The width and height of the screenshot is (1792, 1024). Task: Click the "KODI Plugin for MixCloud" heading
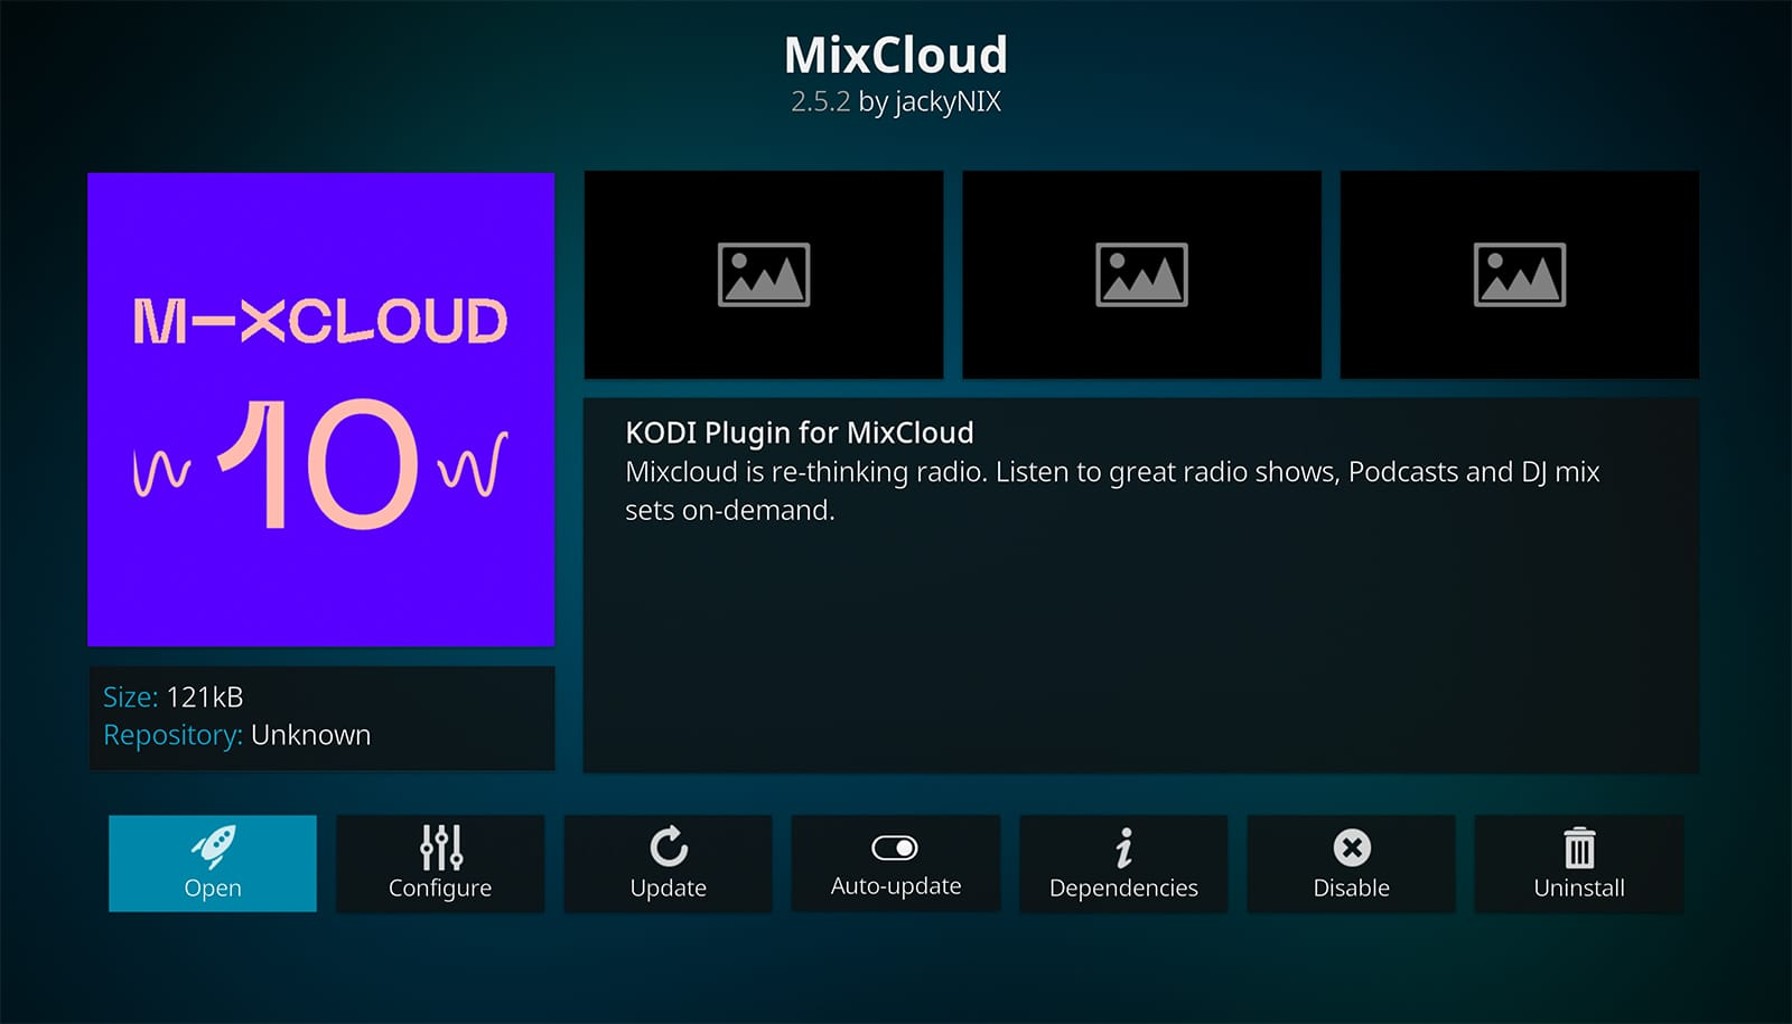coord(799,433)
